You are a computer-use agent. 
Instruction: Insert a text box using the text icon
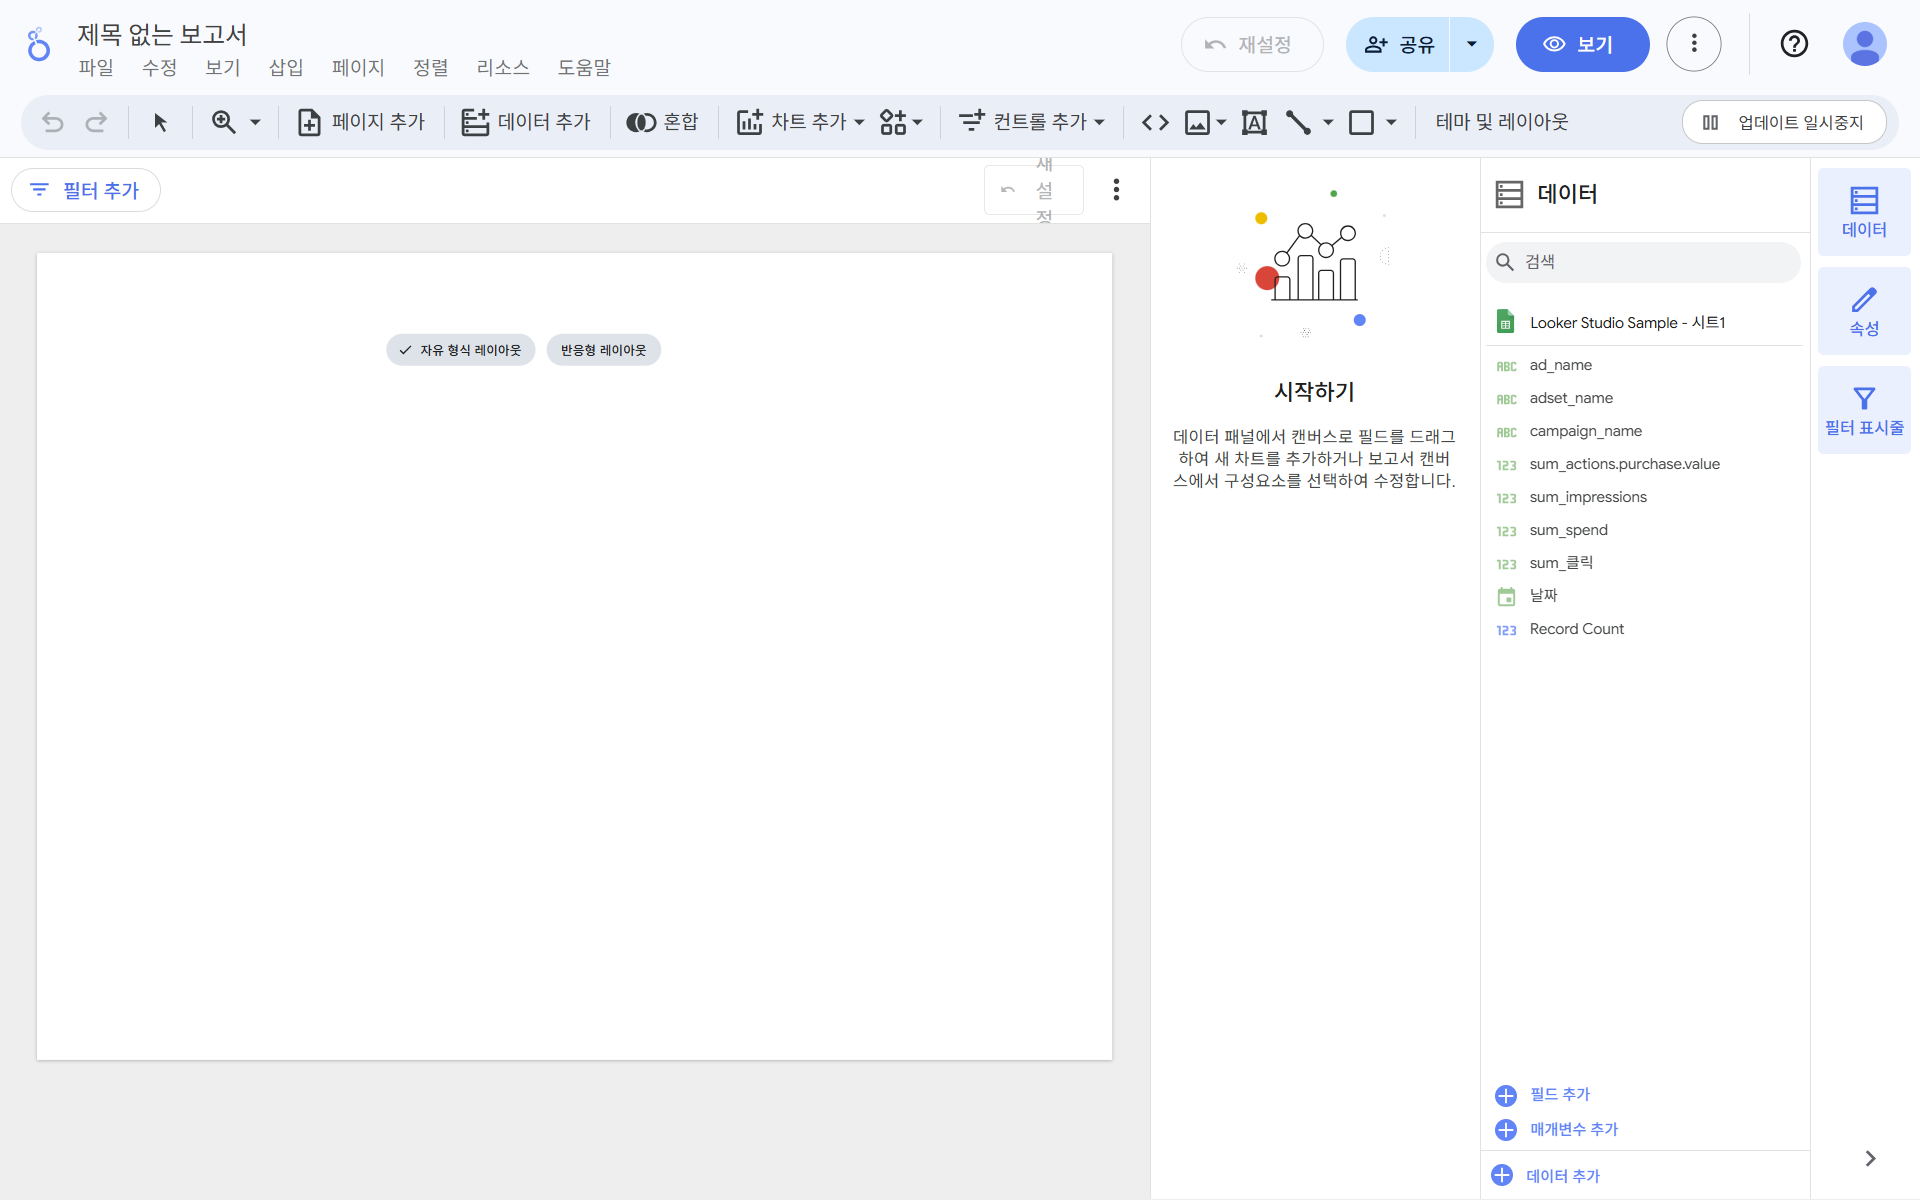tap(1254, 122)
